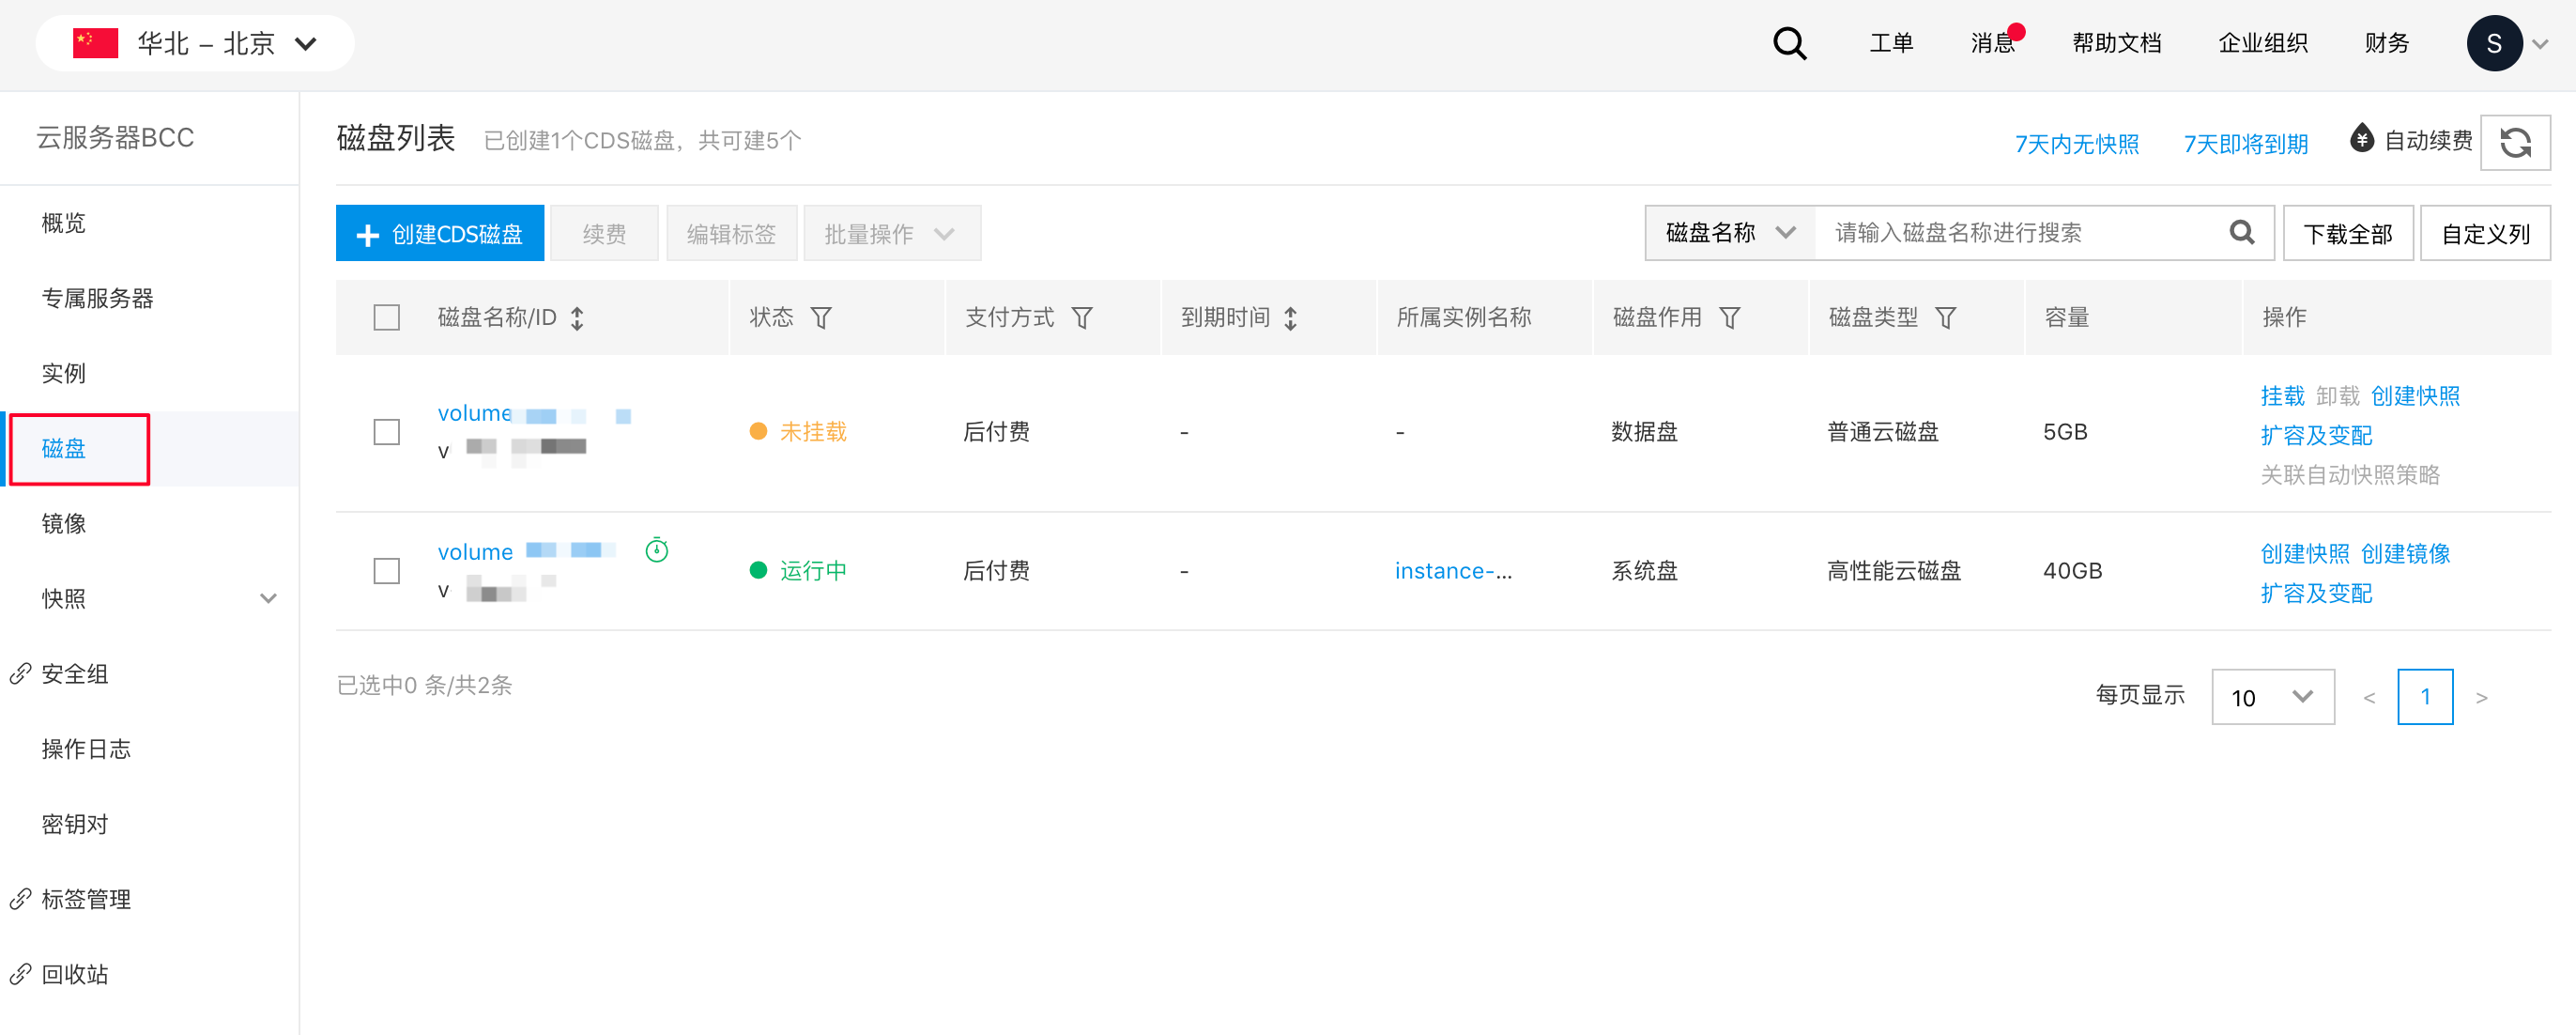Open 安全组 in the sidebar
The width and height of the screenshot is (2576, 1035).
point(75,673)
